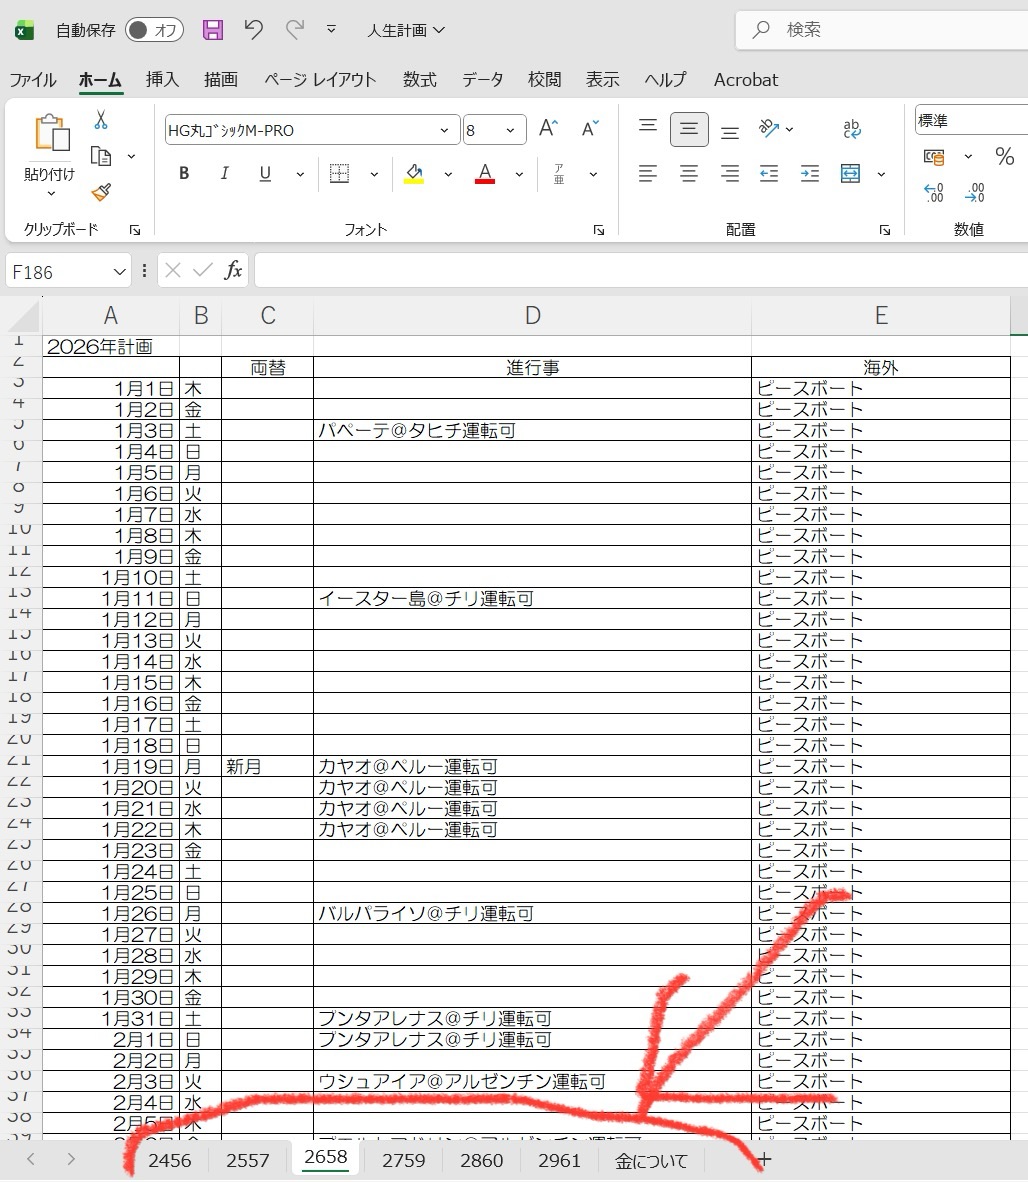Select the Format Painter brush icon
1028x1182 pixels.
pyautogui.click(x=101, y=192)
